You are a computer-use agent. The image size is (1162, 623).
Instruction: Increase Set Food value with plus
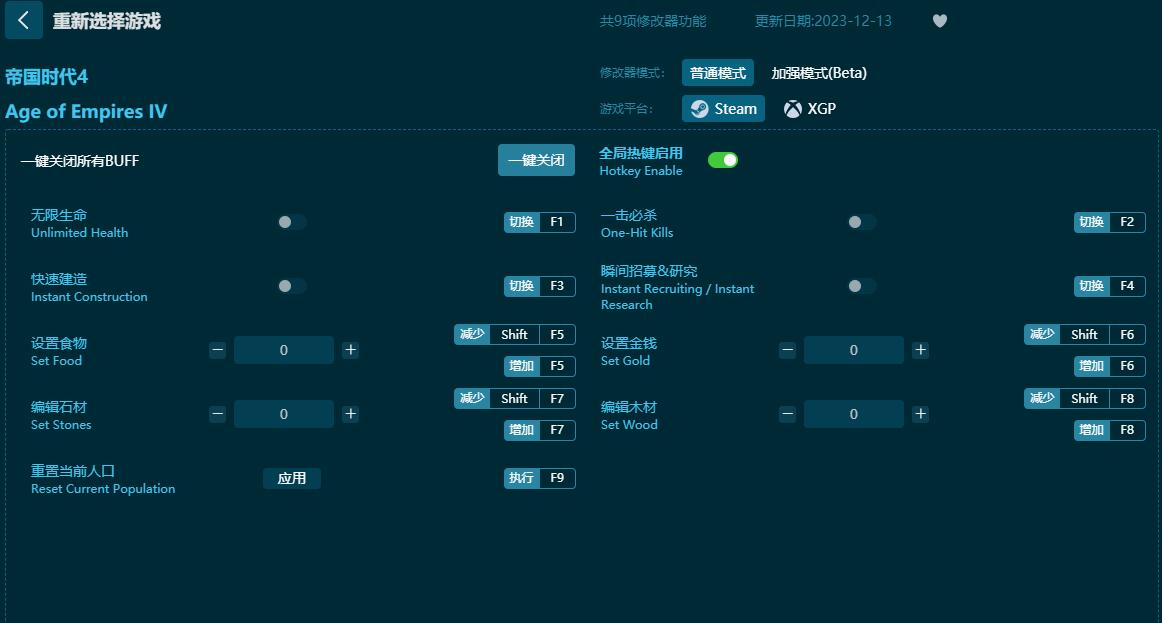point(351,350)
